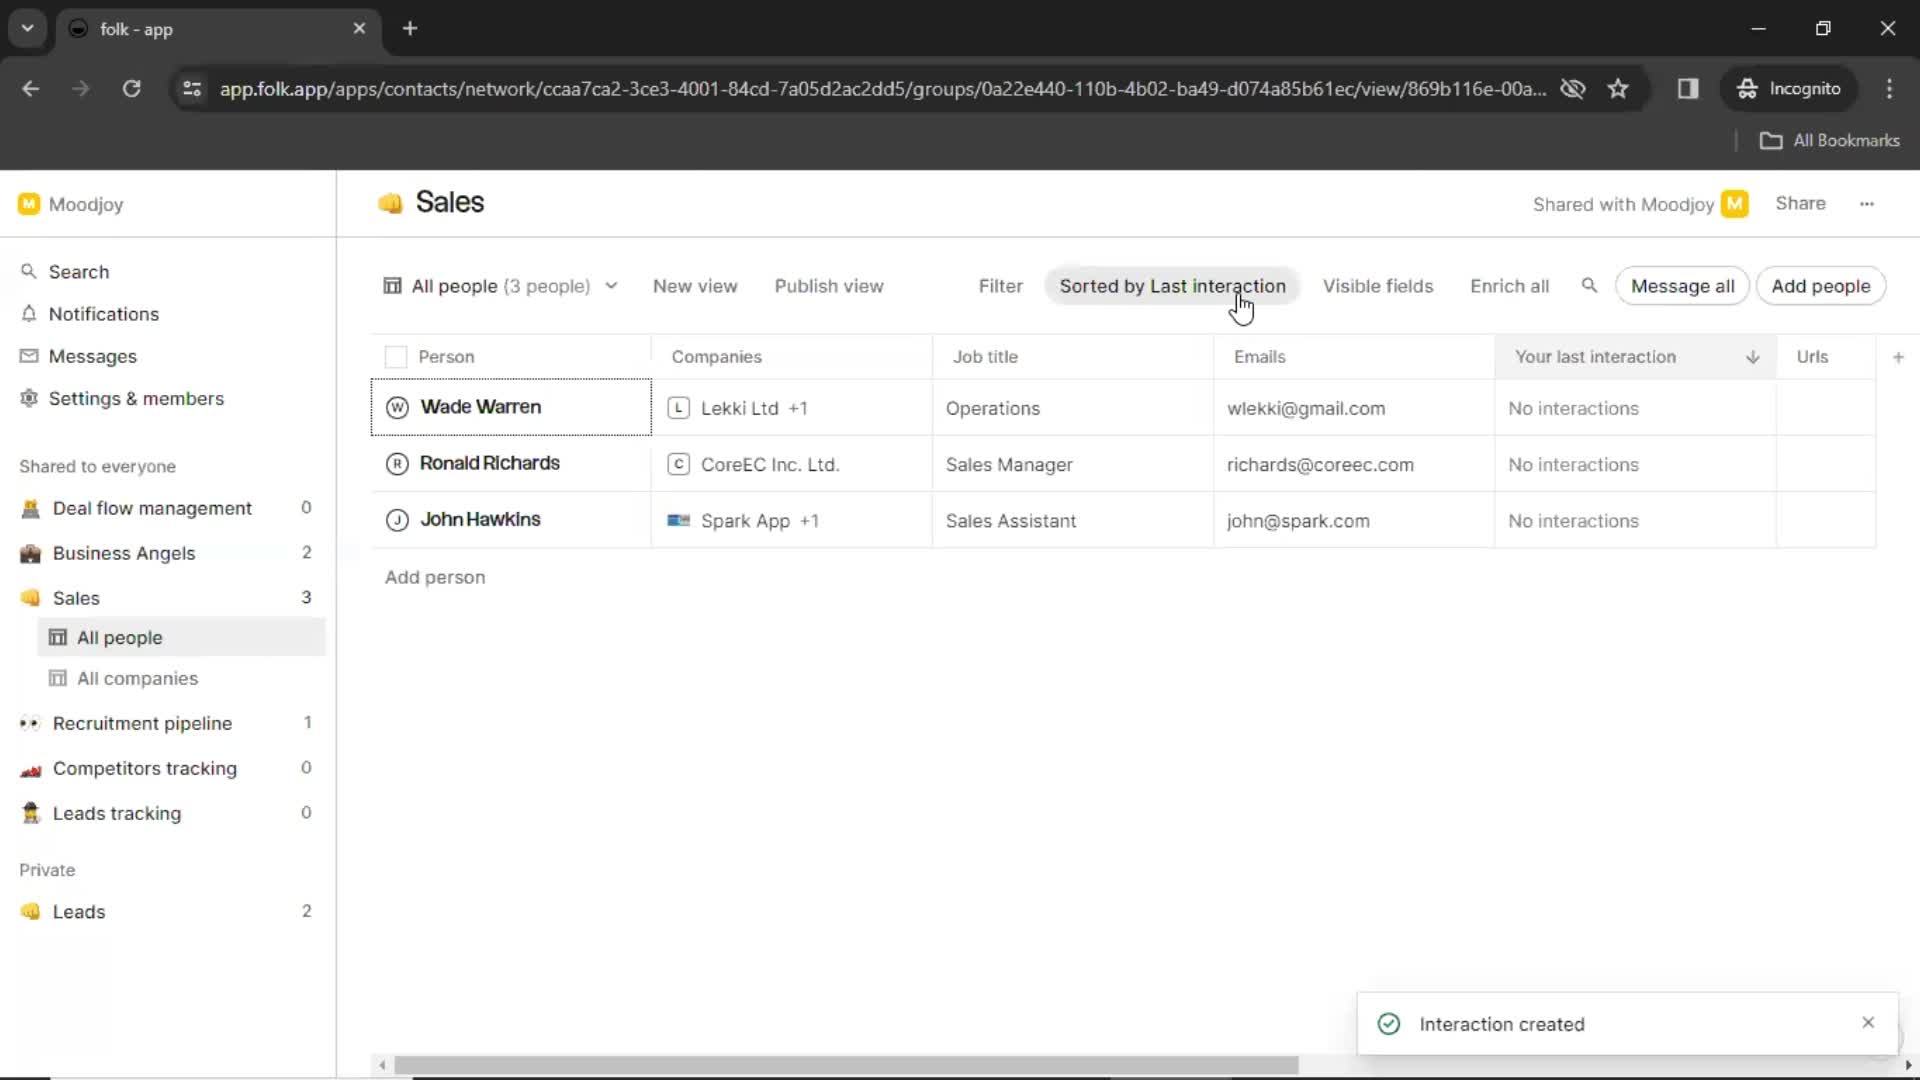Click the Add person link
Image resolution: width=1920 pixels, height=1080 pixels.
click(x=434, y=576)
